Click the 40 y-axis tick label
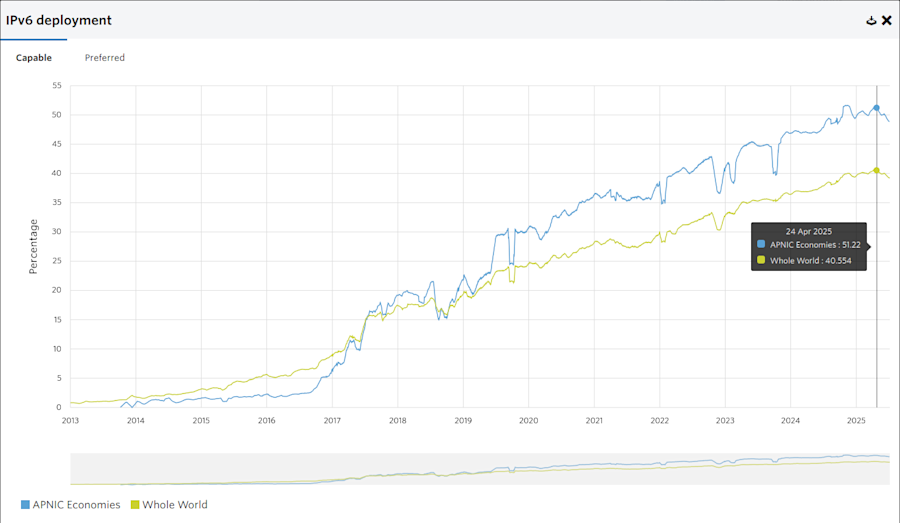 57,173
